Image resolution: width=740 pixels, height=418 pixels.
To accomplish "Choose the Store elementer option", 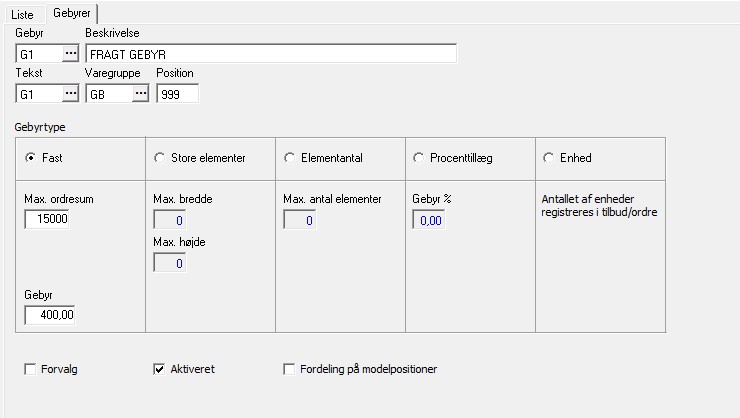I will [160, 158].
